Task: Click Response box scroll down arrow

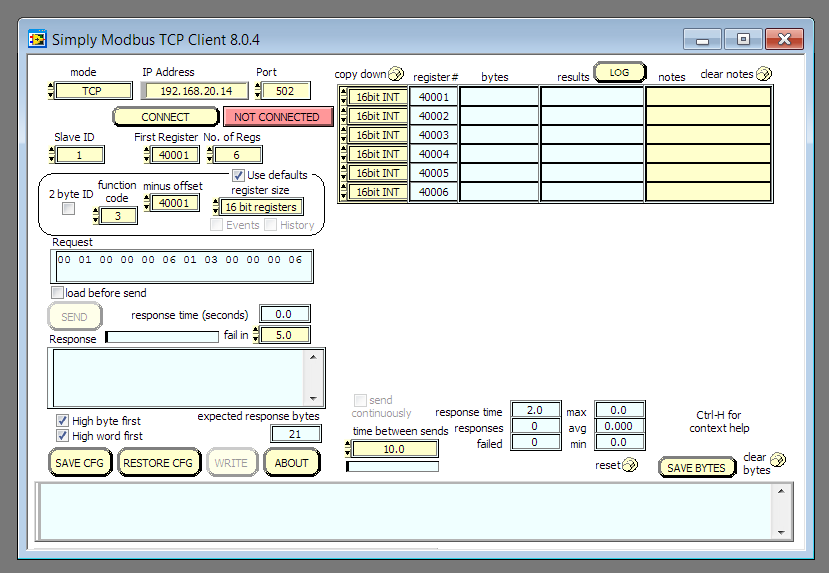Action: [x=313, y=399]
